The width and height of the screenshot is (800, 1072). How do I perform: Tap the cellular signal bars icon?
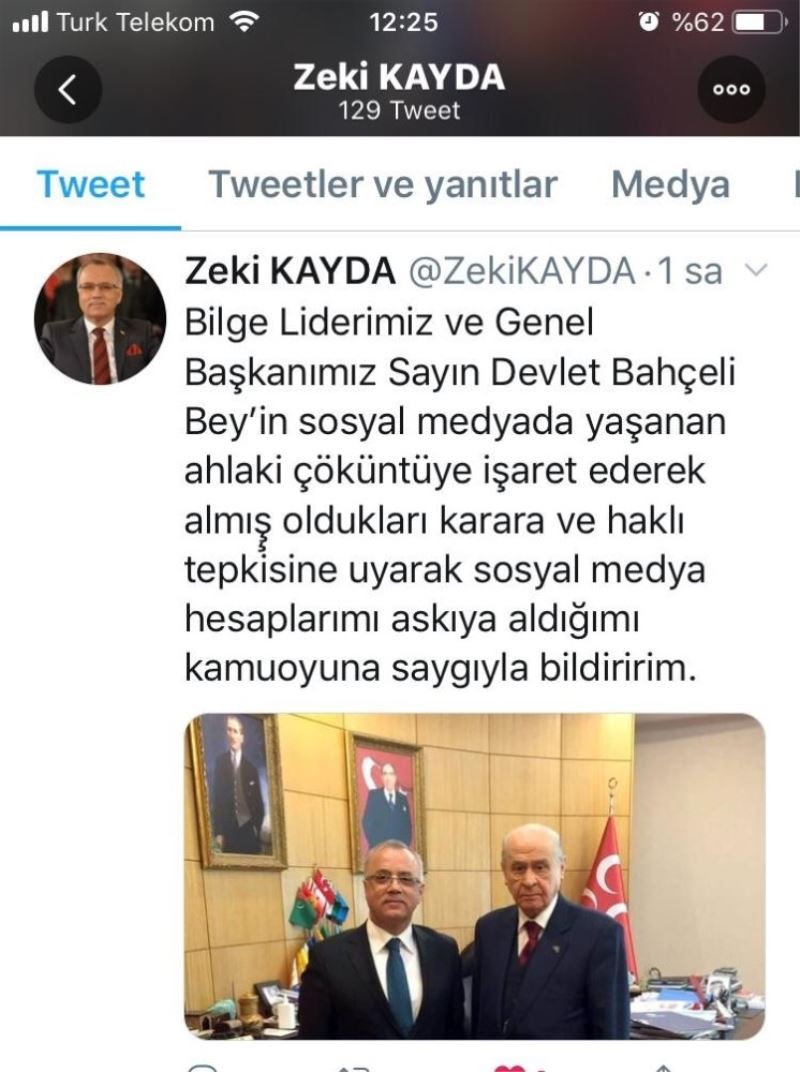31,22
